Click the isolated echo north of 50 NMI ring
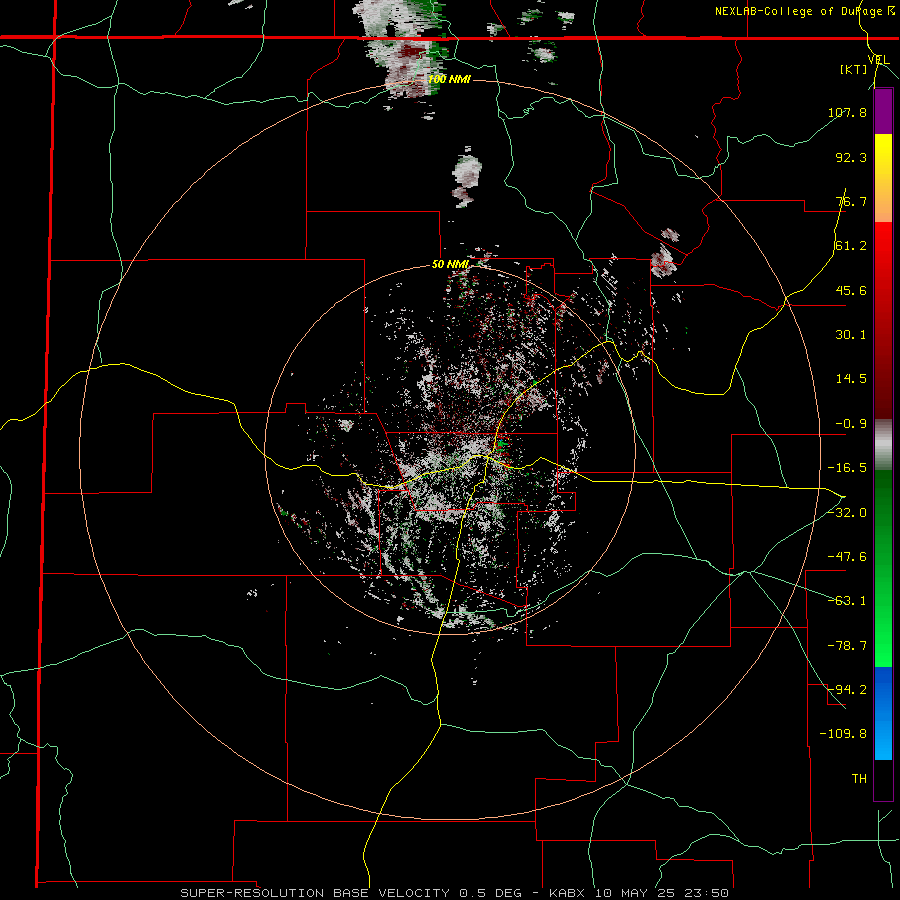Image resolution: width=900 pixels, height=900 pixels. 467,179
